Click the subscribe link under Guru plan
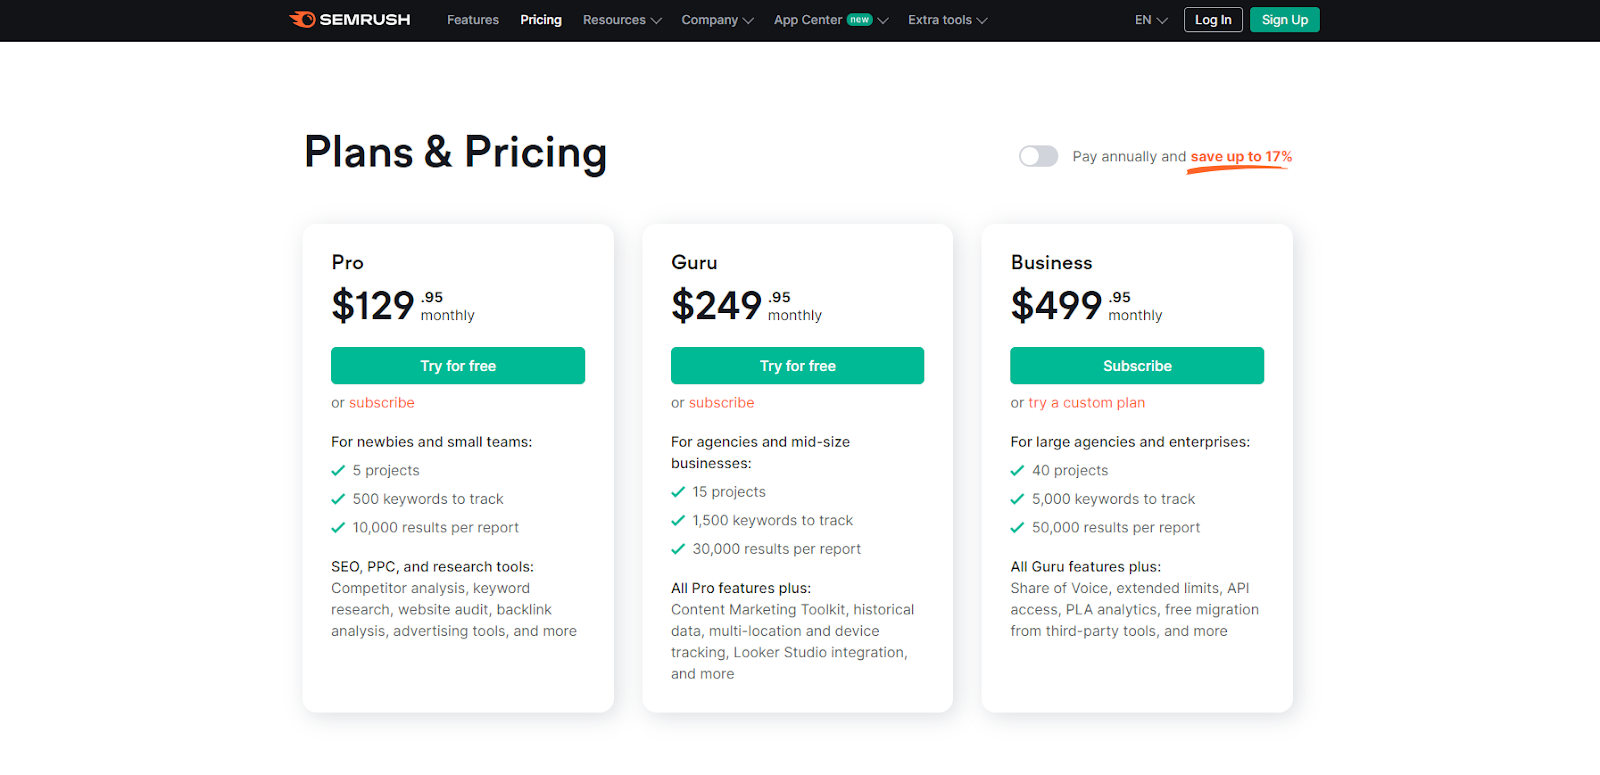Viewport: 1600px width, 775px height. tap(721, 403)
